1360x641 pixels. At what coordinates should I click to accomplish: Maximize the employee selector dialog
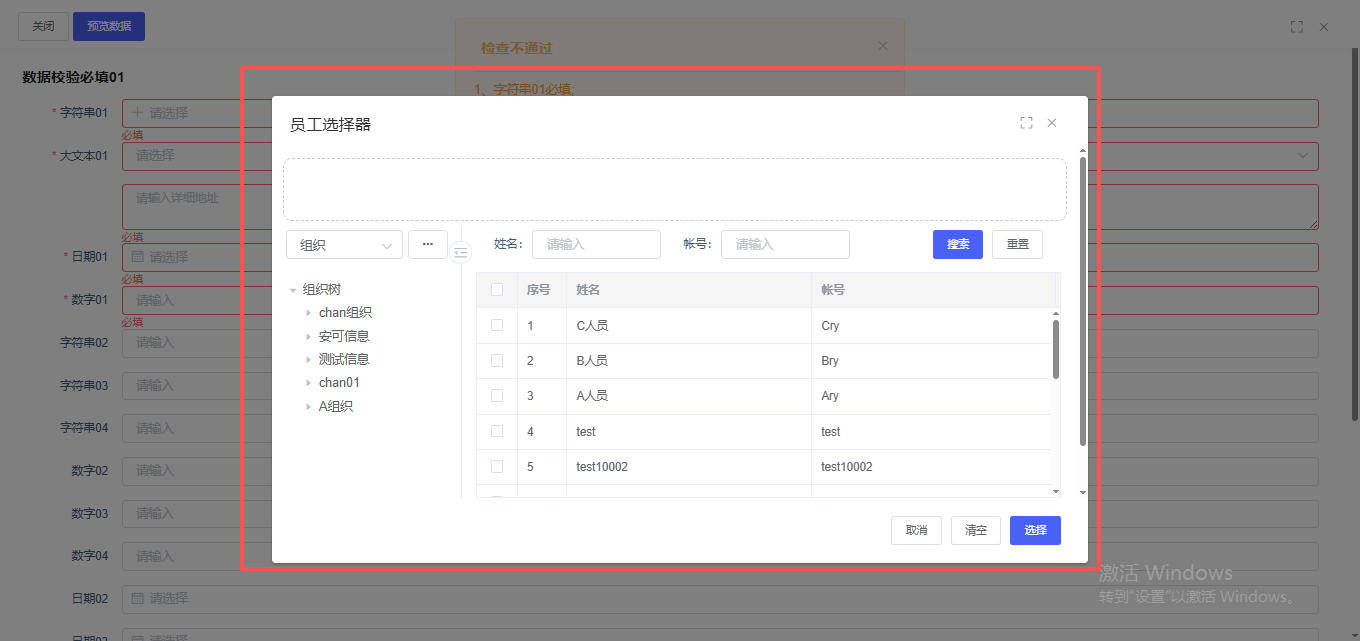(1026, 123)
